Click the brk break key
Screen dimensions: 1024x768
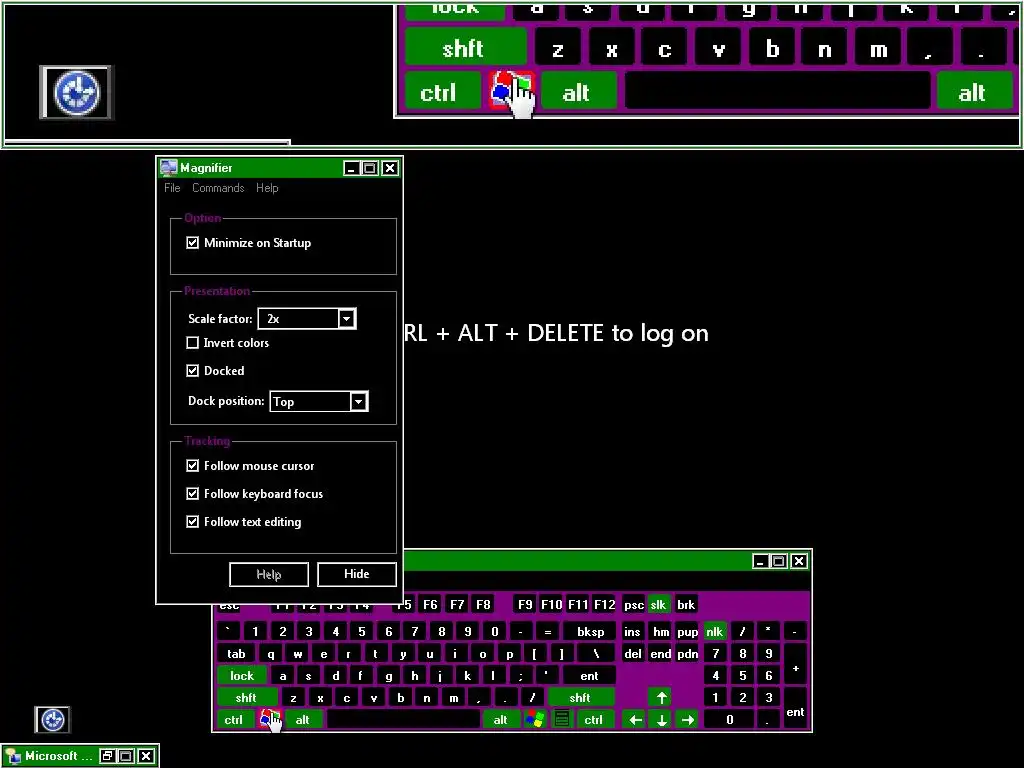[686, 604]
